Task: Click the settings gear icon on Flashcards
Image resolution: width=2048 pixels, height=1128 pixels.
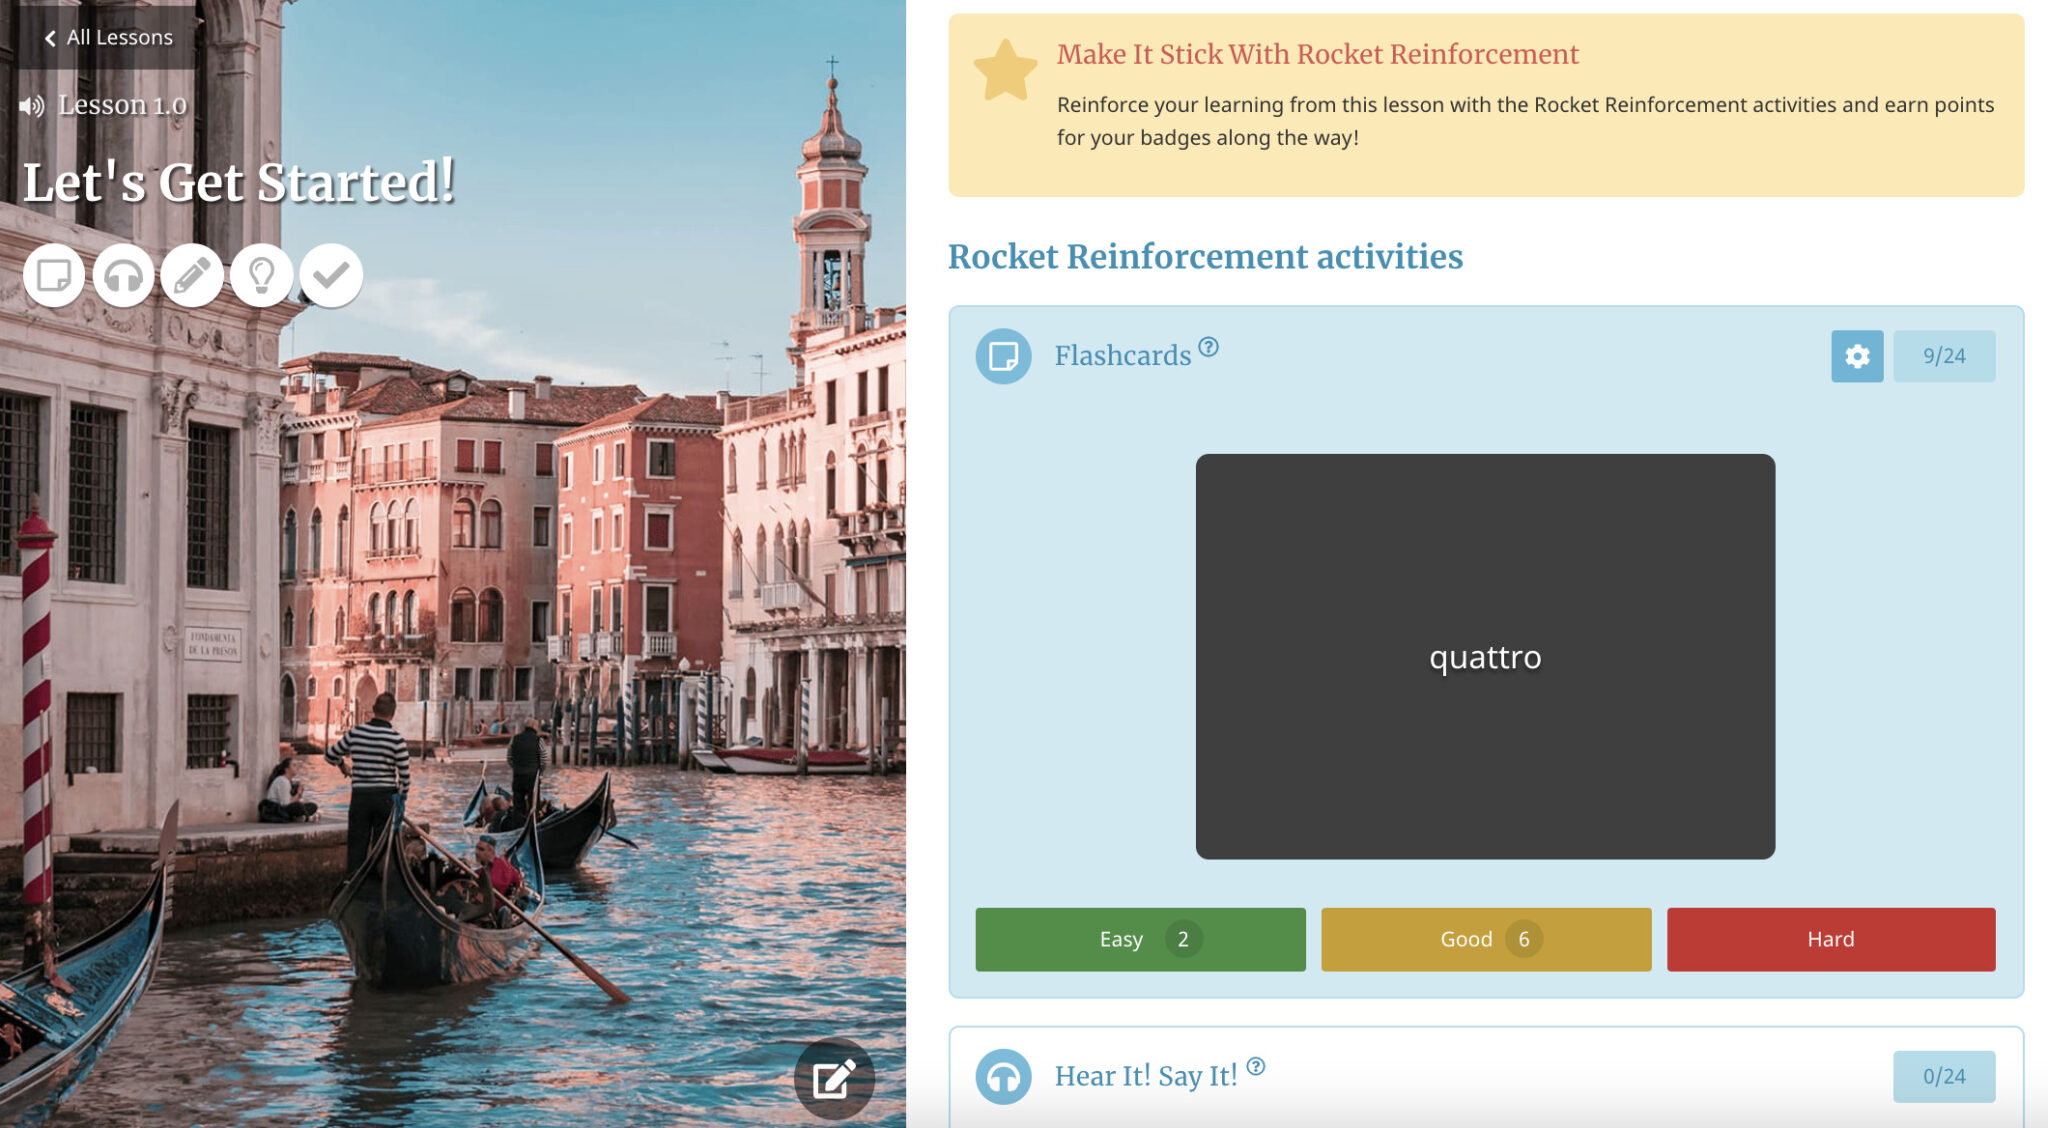Action: click(x=1856, y=356)
